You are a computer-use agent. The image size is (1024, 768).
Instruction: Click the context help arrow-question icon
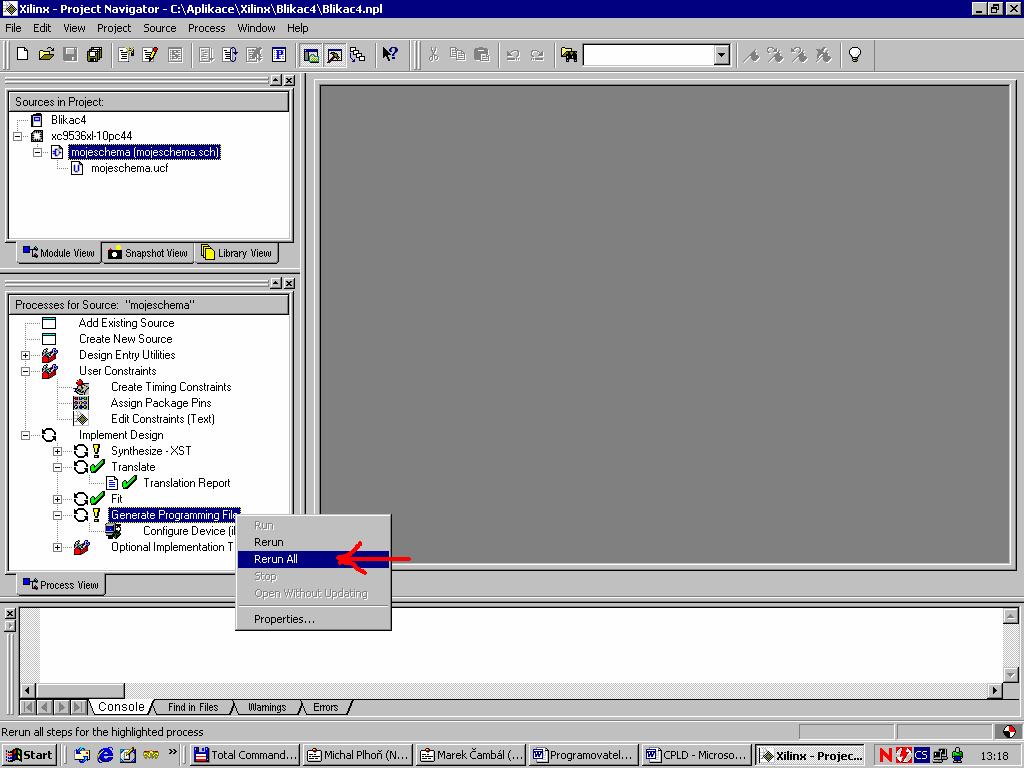pos(390,54)
